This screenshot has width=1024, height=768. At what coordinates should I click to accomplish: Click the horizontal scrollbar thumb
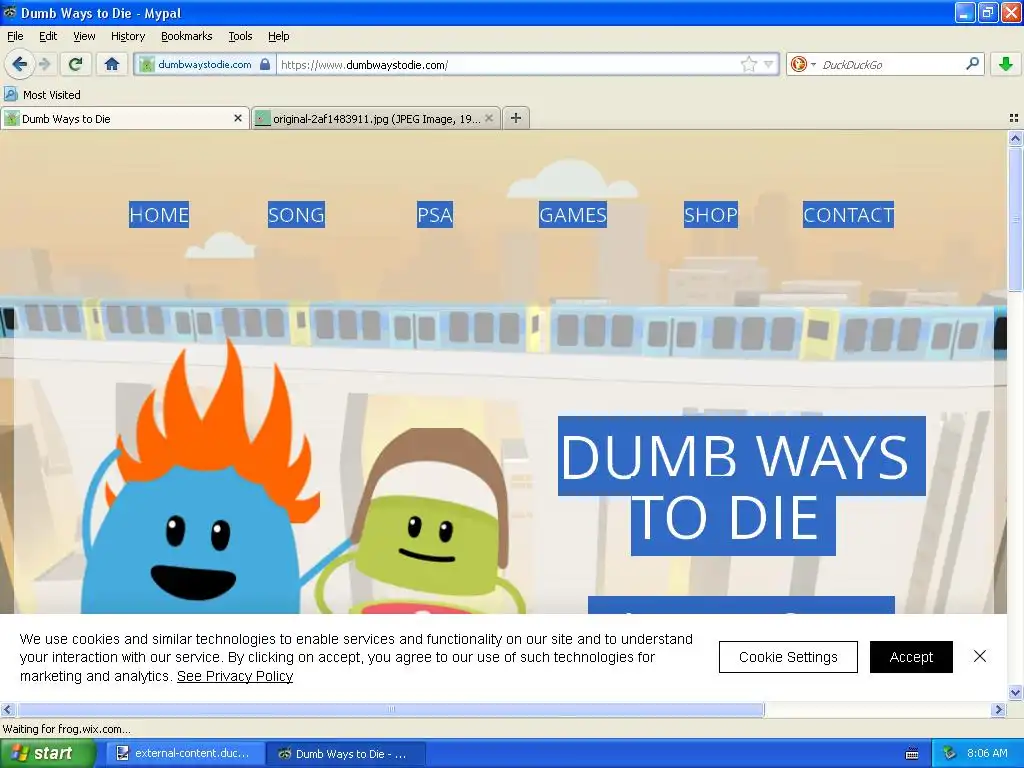click(x=391, y=709)
